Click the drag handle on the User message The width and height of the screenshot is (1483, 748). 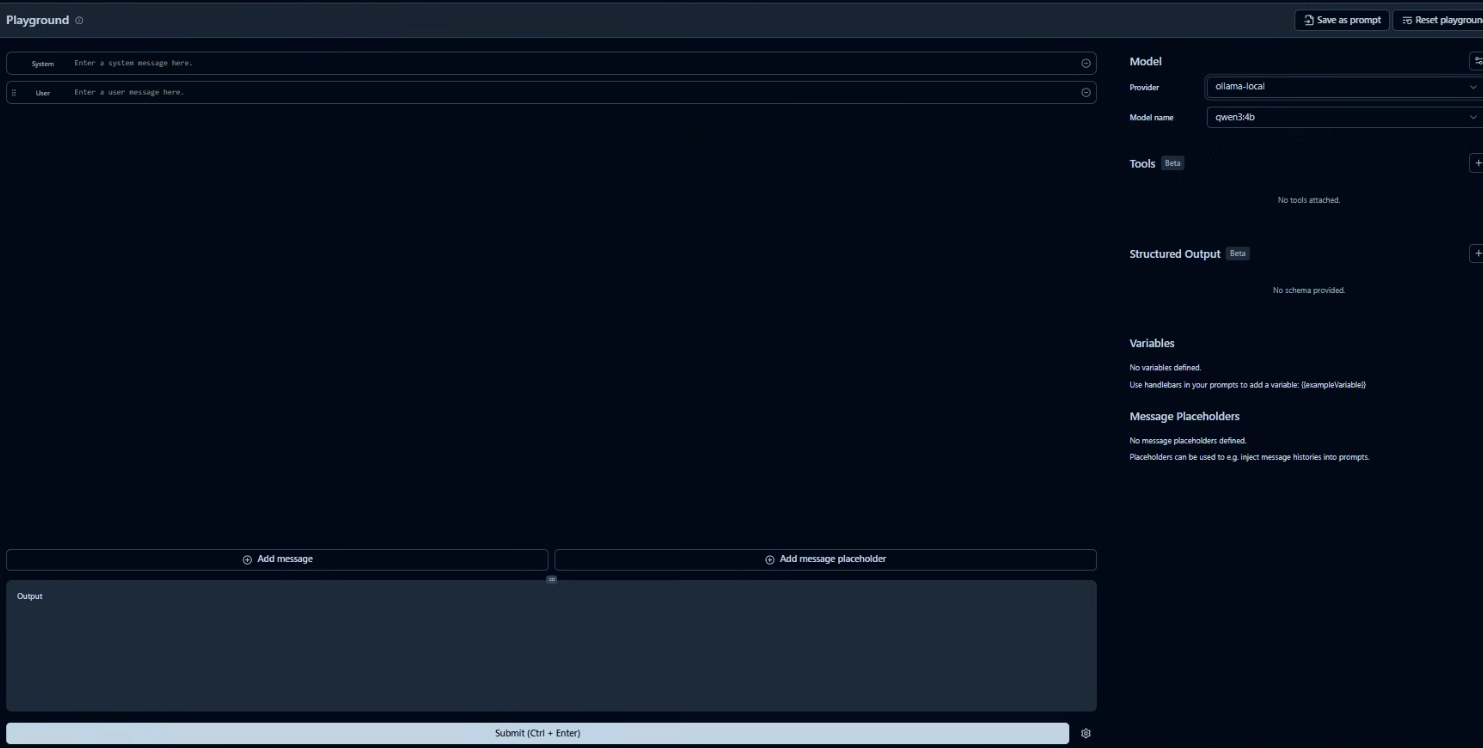point(14,92)
